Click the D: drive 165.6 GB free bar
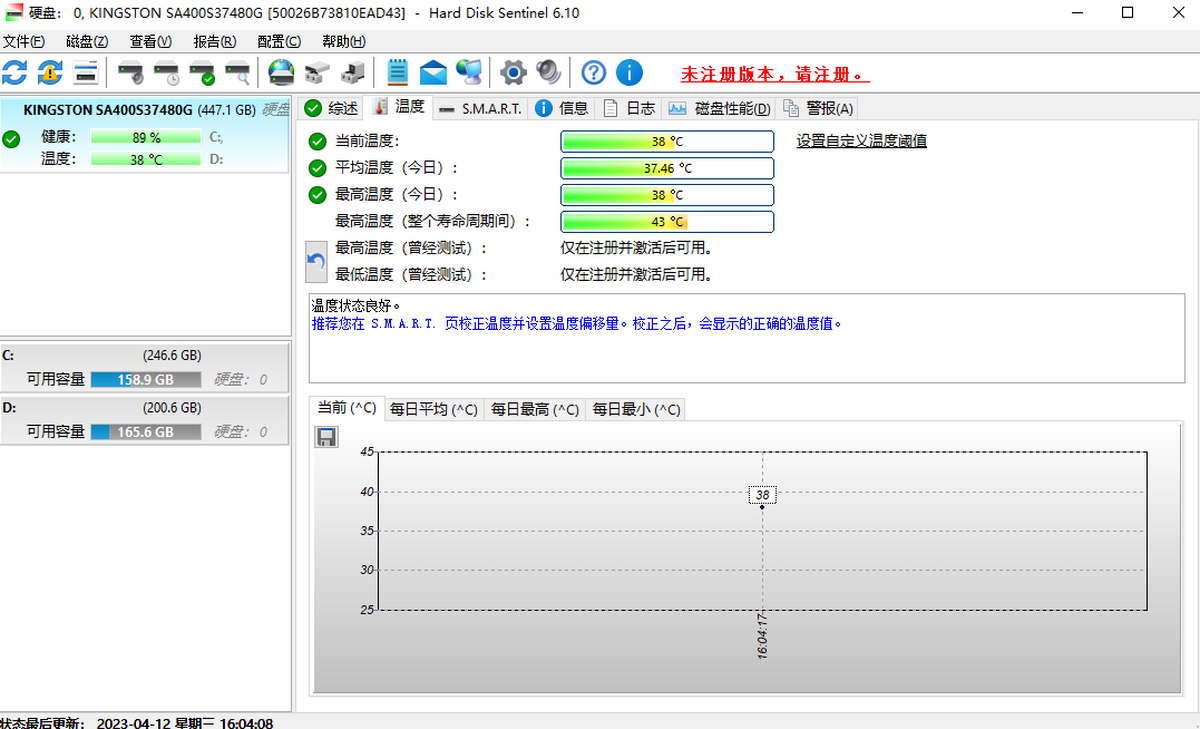The width and height of the screenshot is (1200, 729). [x=146, y=432]
